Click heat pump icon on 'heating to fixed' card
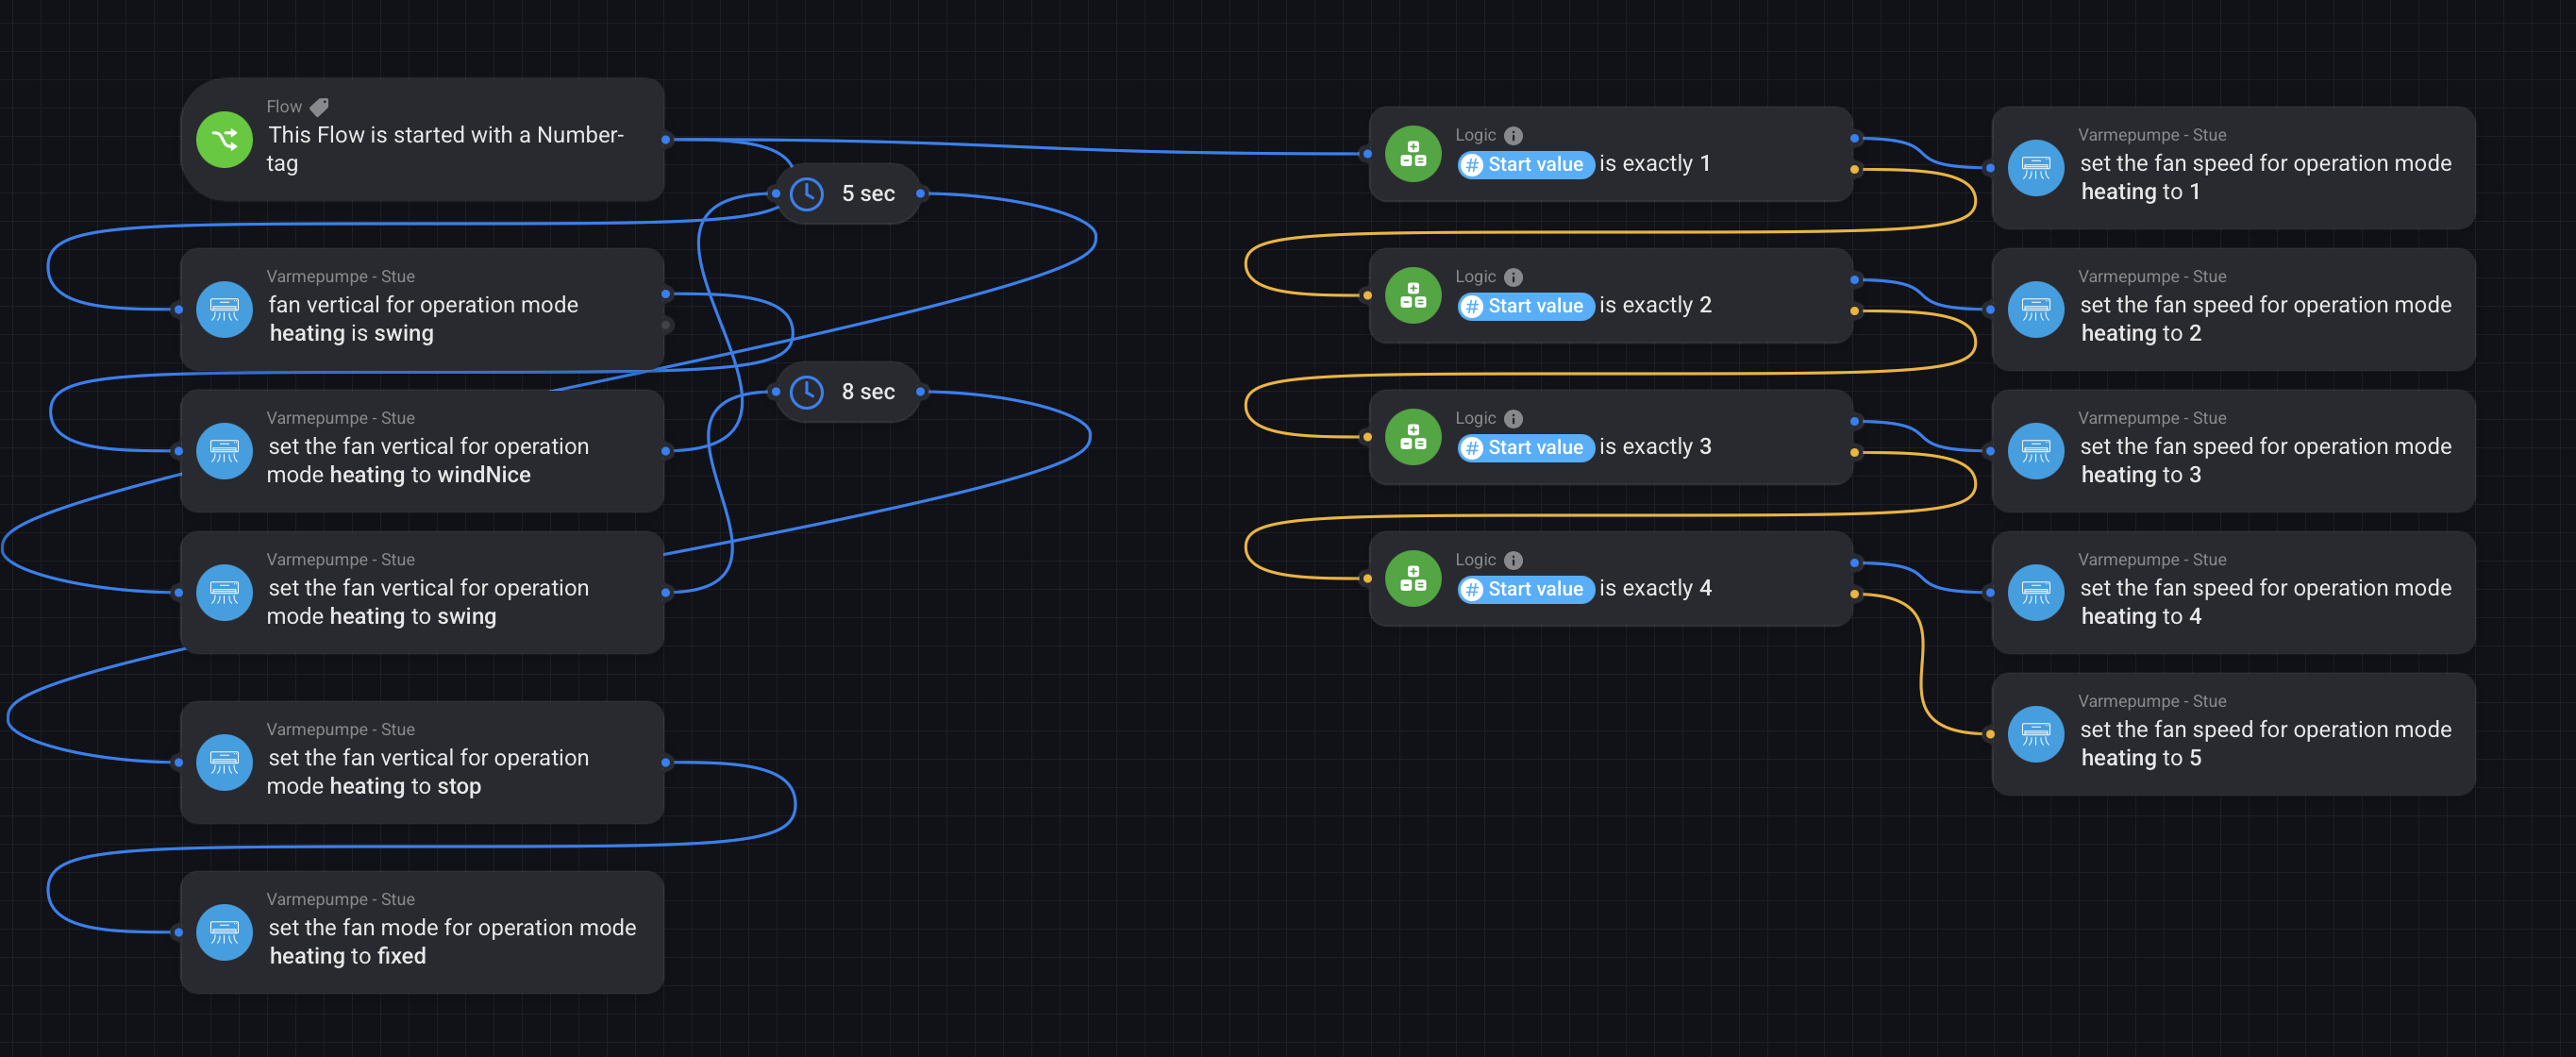Viewport: 2576px width, 1057px height. click(224, 933)
